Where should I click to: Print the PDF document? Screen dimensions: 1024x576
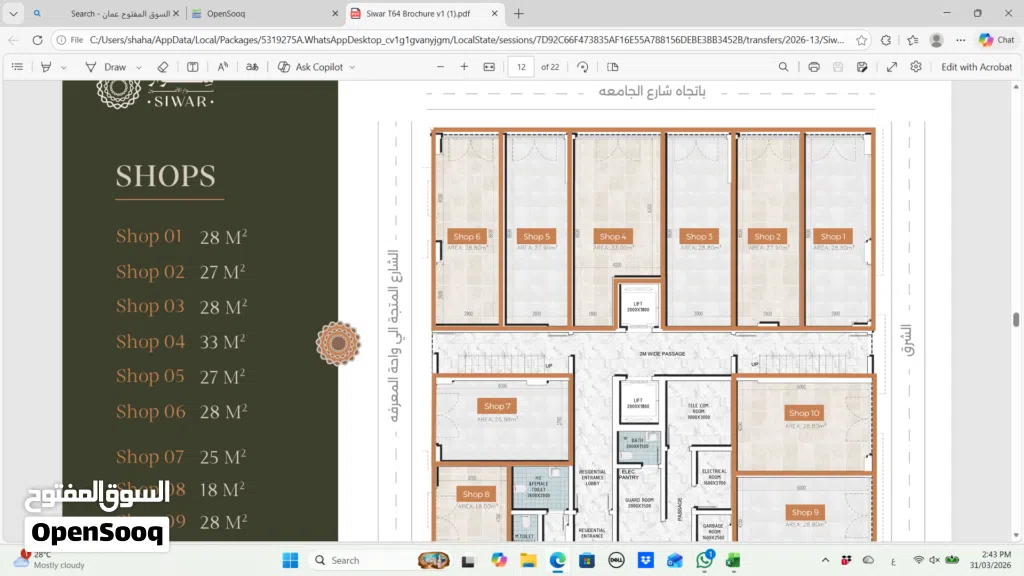pyautogui.click(x=814, y=67)
